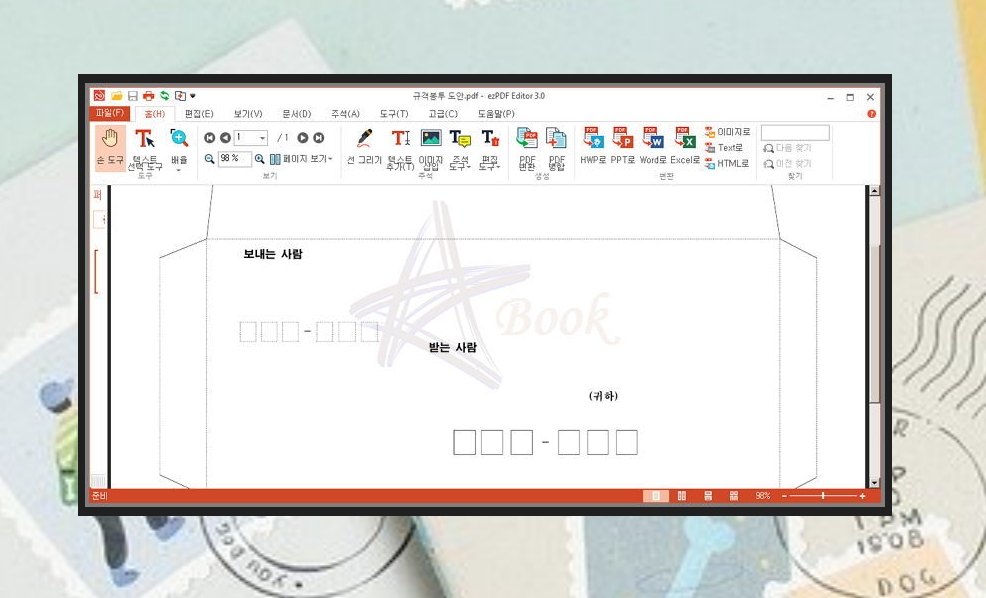This screenshot has height=598, width=986.
Task: Convert to Excel with Excel로 icon
Action: point(685,146)
